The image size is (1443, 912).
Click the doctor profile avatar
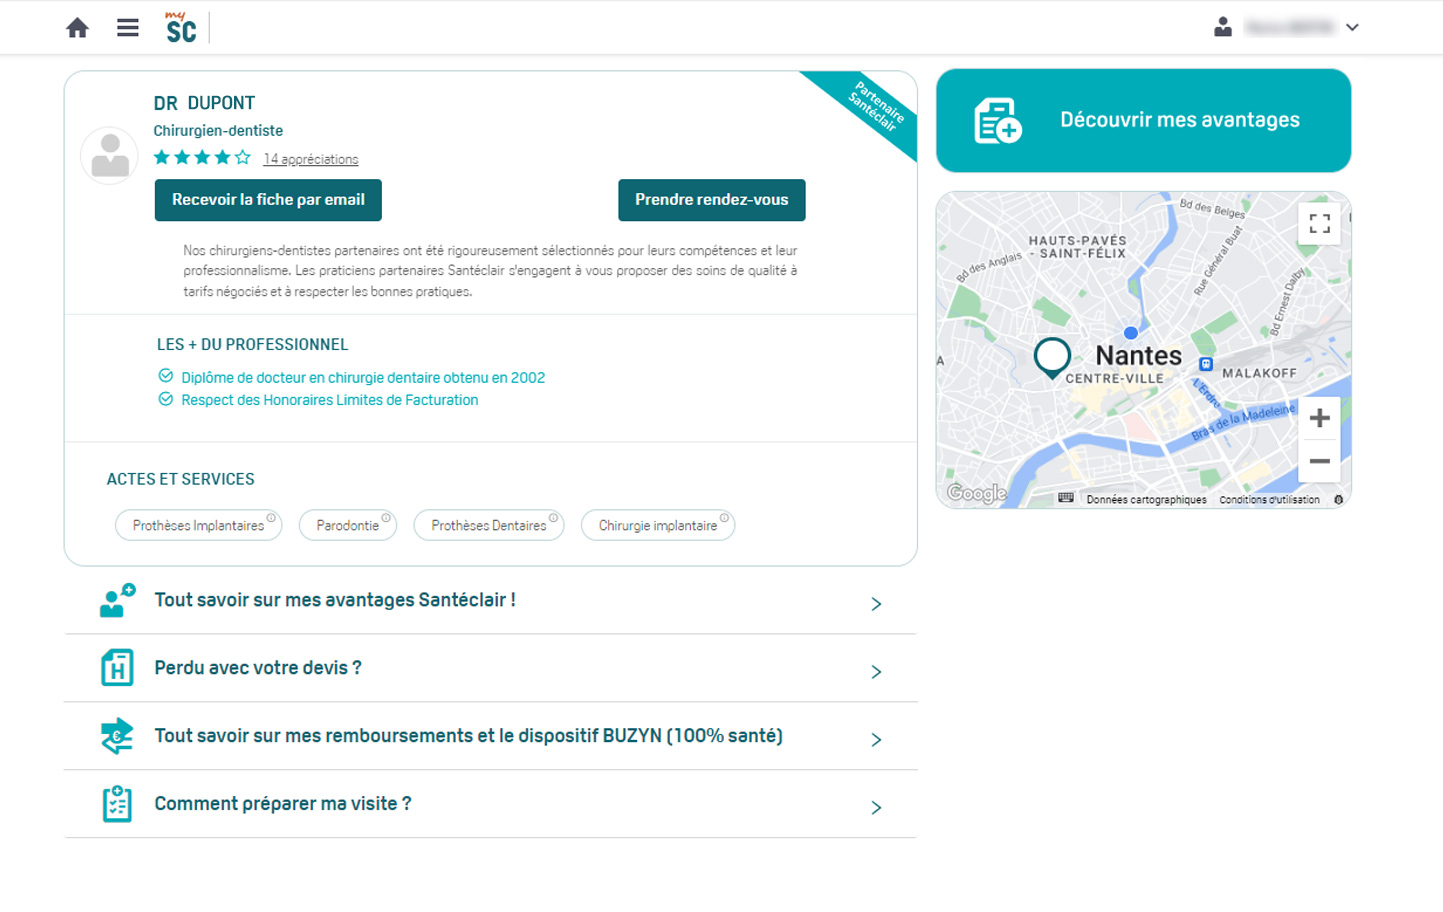point(110,156)
